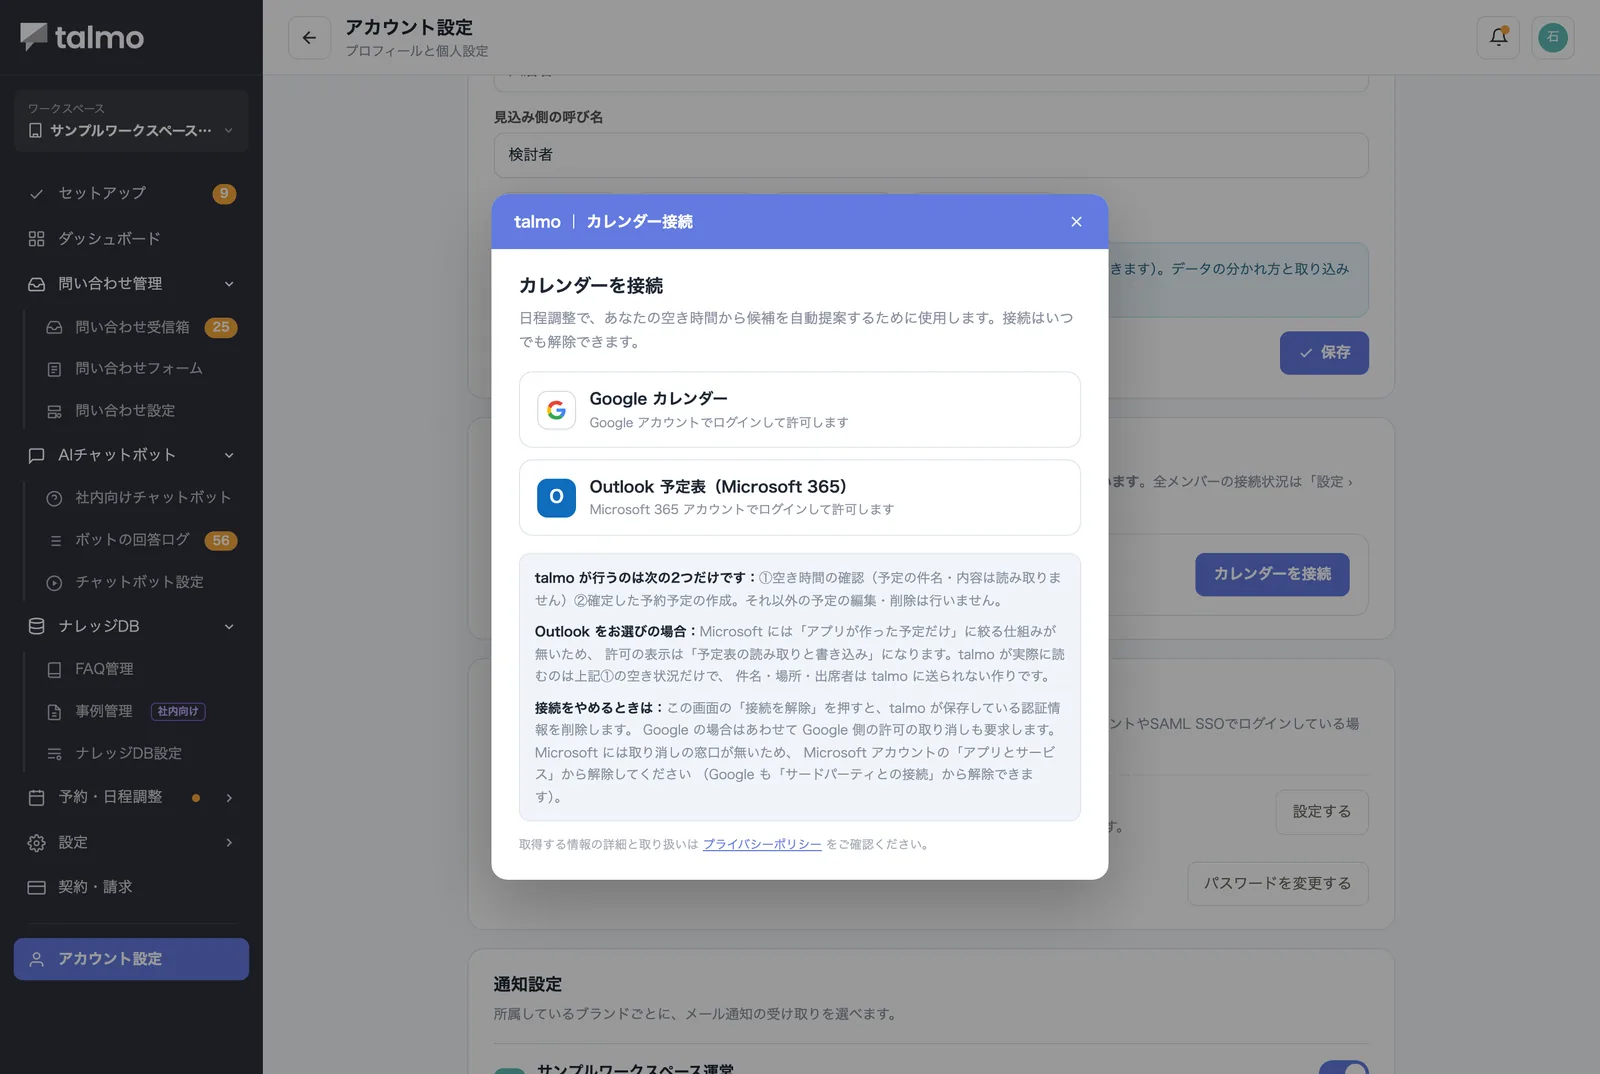Click パスワードを変更する button
1600x1074 pixels.
(x=1278, y=884)
